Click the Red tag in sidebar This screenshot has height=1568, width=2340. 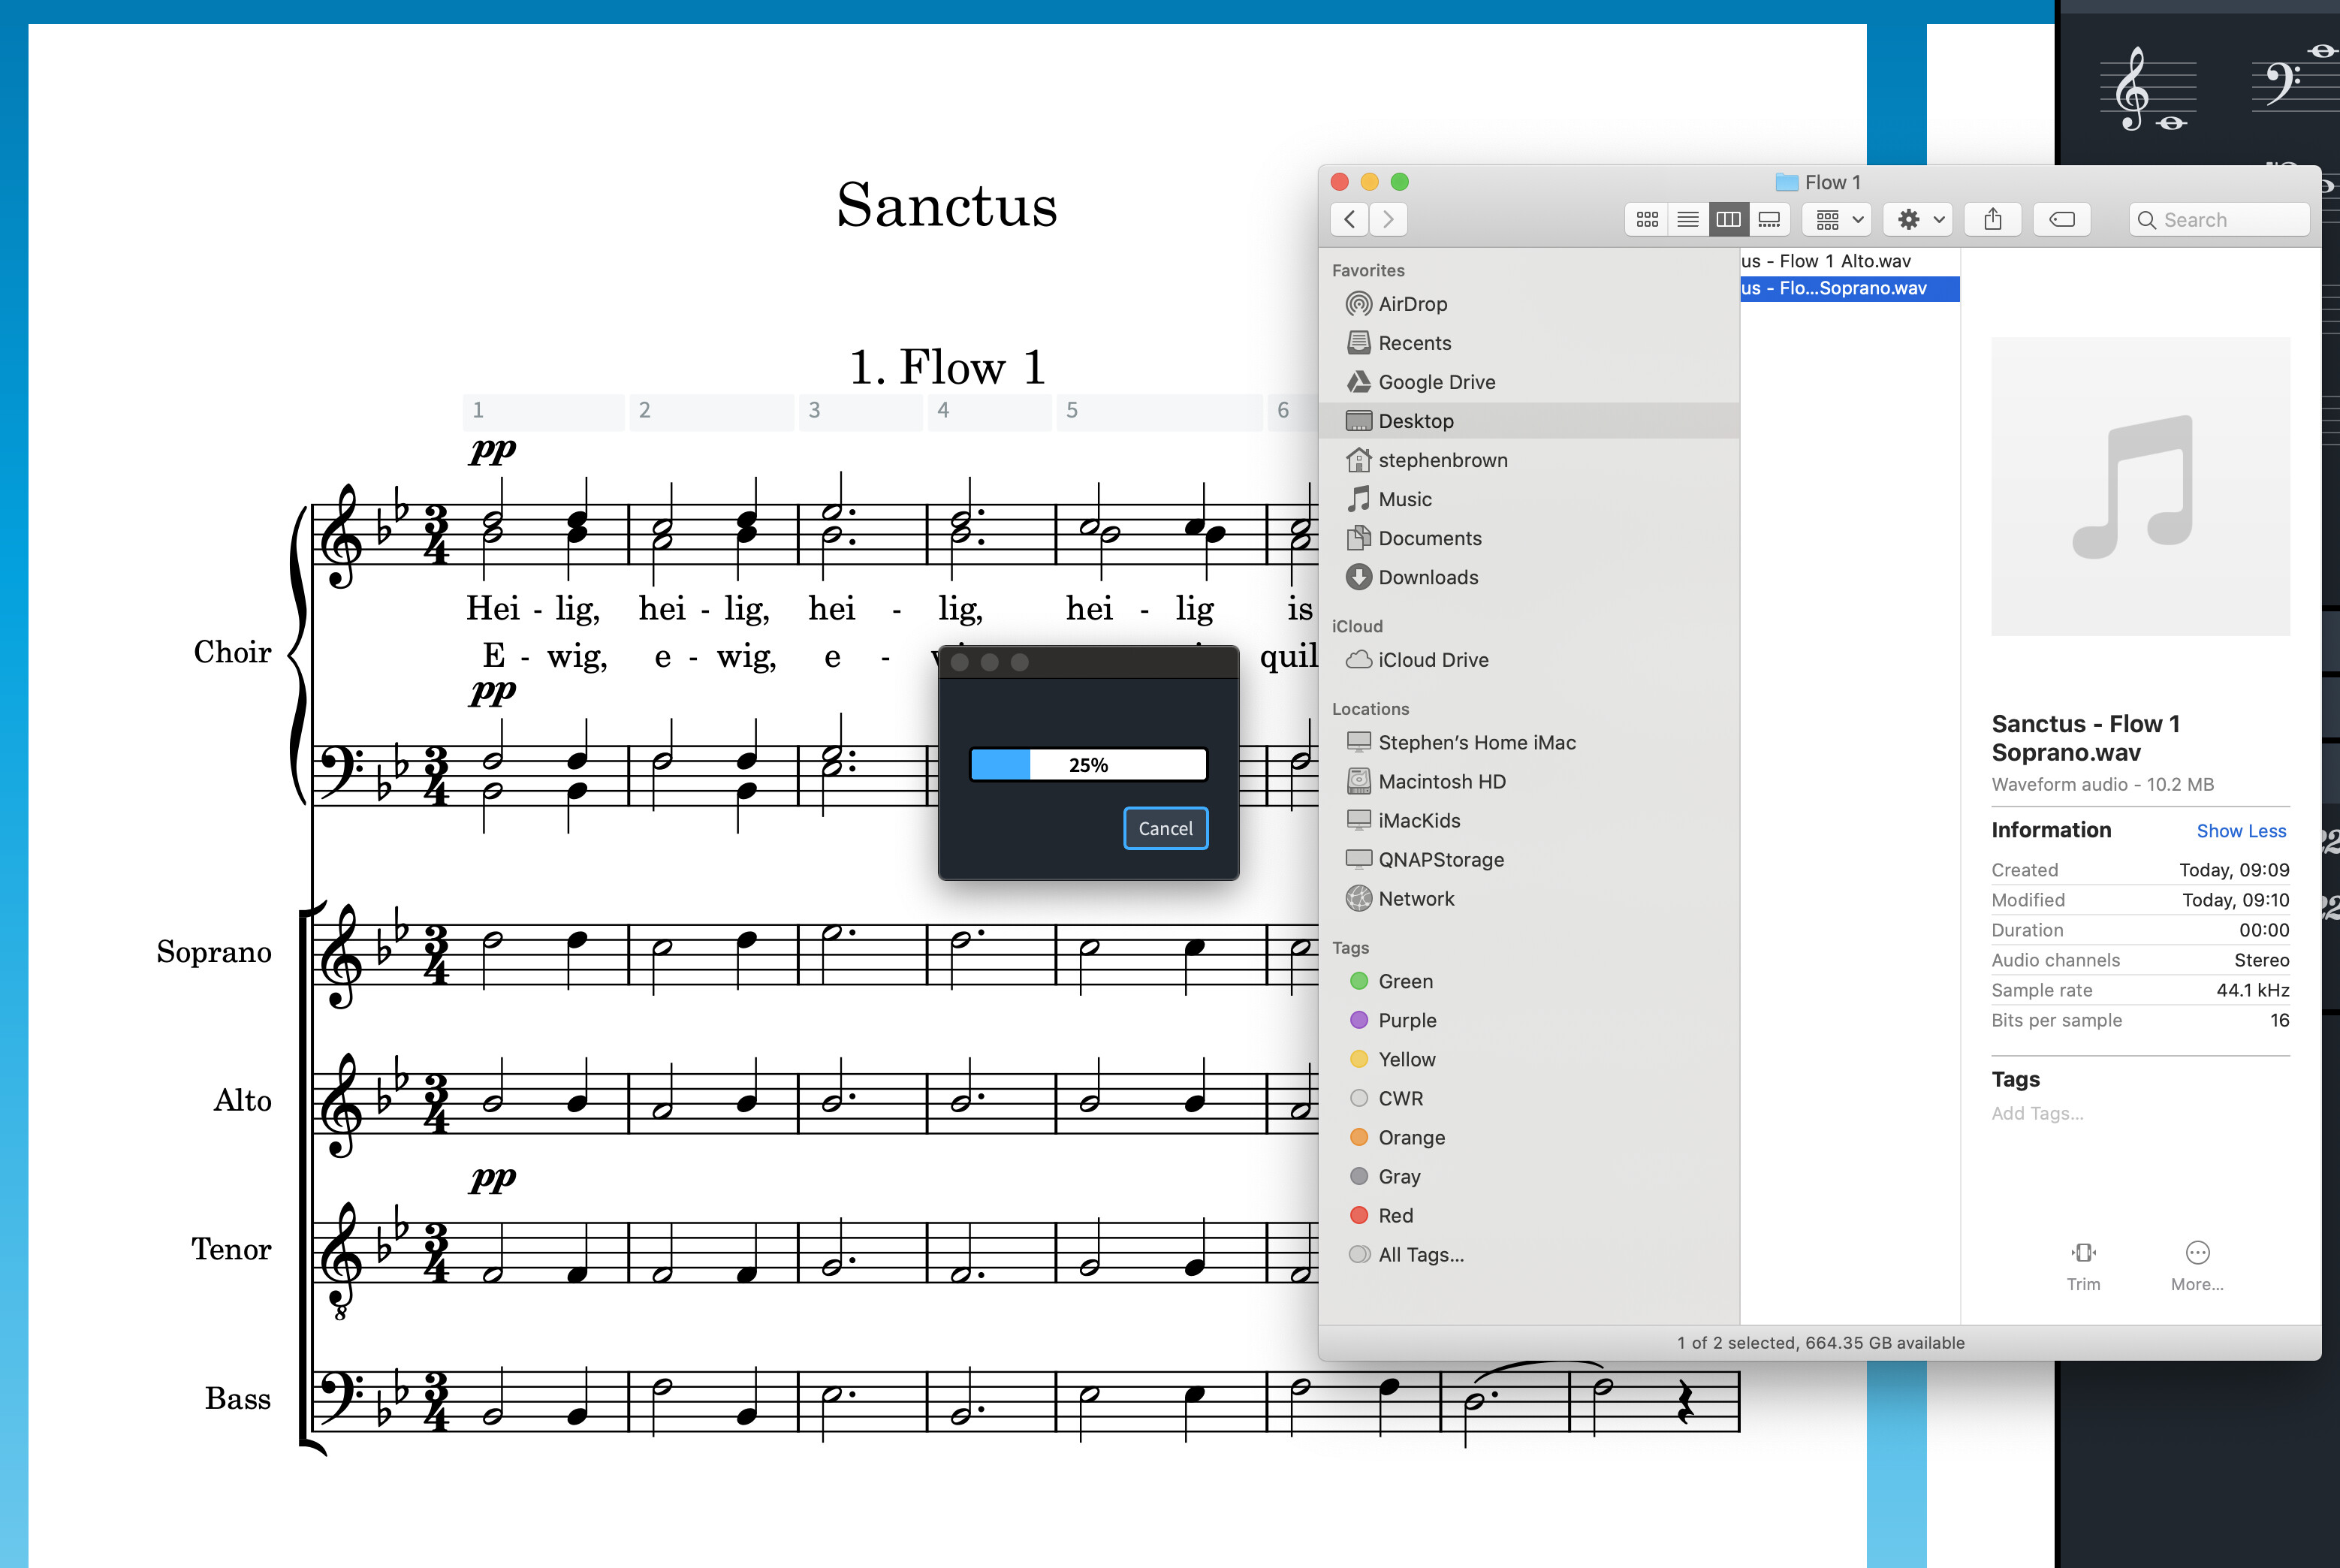pyautogui.click(x=1395, y=1215)
